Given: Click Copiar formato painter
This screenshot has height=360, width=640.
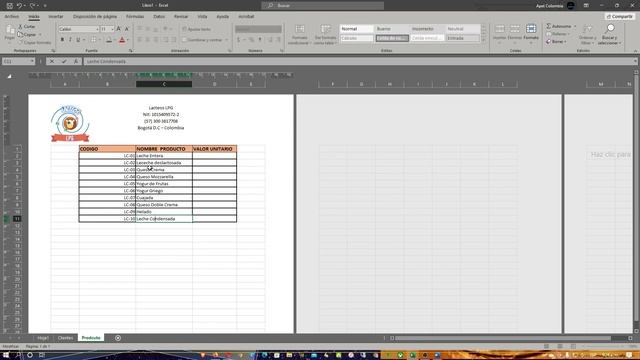Looking at the screenshot, I should click(35, 42).
